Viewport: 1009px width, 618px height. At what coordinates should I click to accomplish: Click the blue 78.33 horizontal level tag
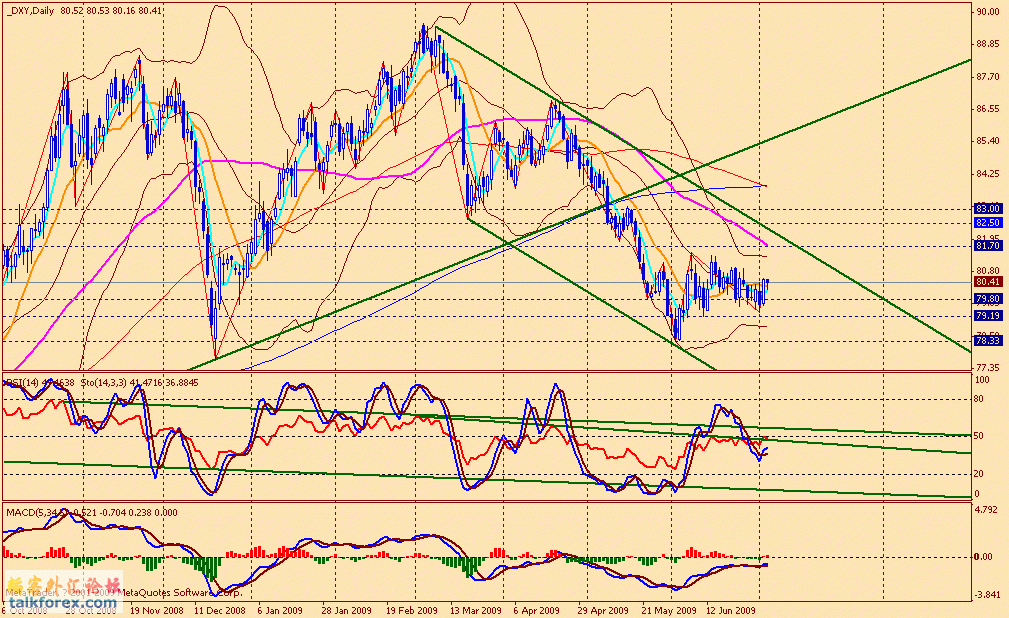pos(988,341)
